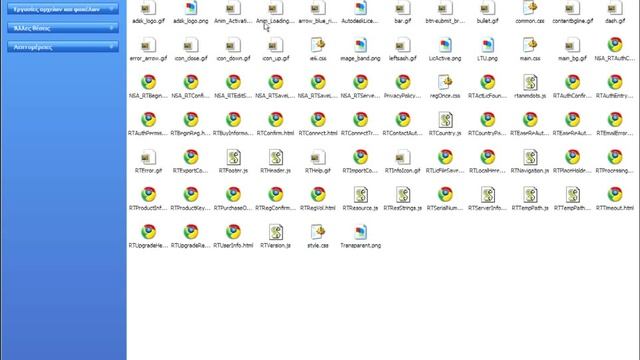The height and width of the screenshot is (360, 640).
Task: Select the NSA_RTEditS... Chrome file
Action: coord(233,82)
